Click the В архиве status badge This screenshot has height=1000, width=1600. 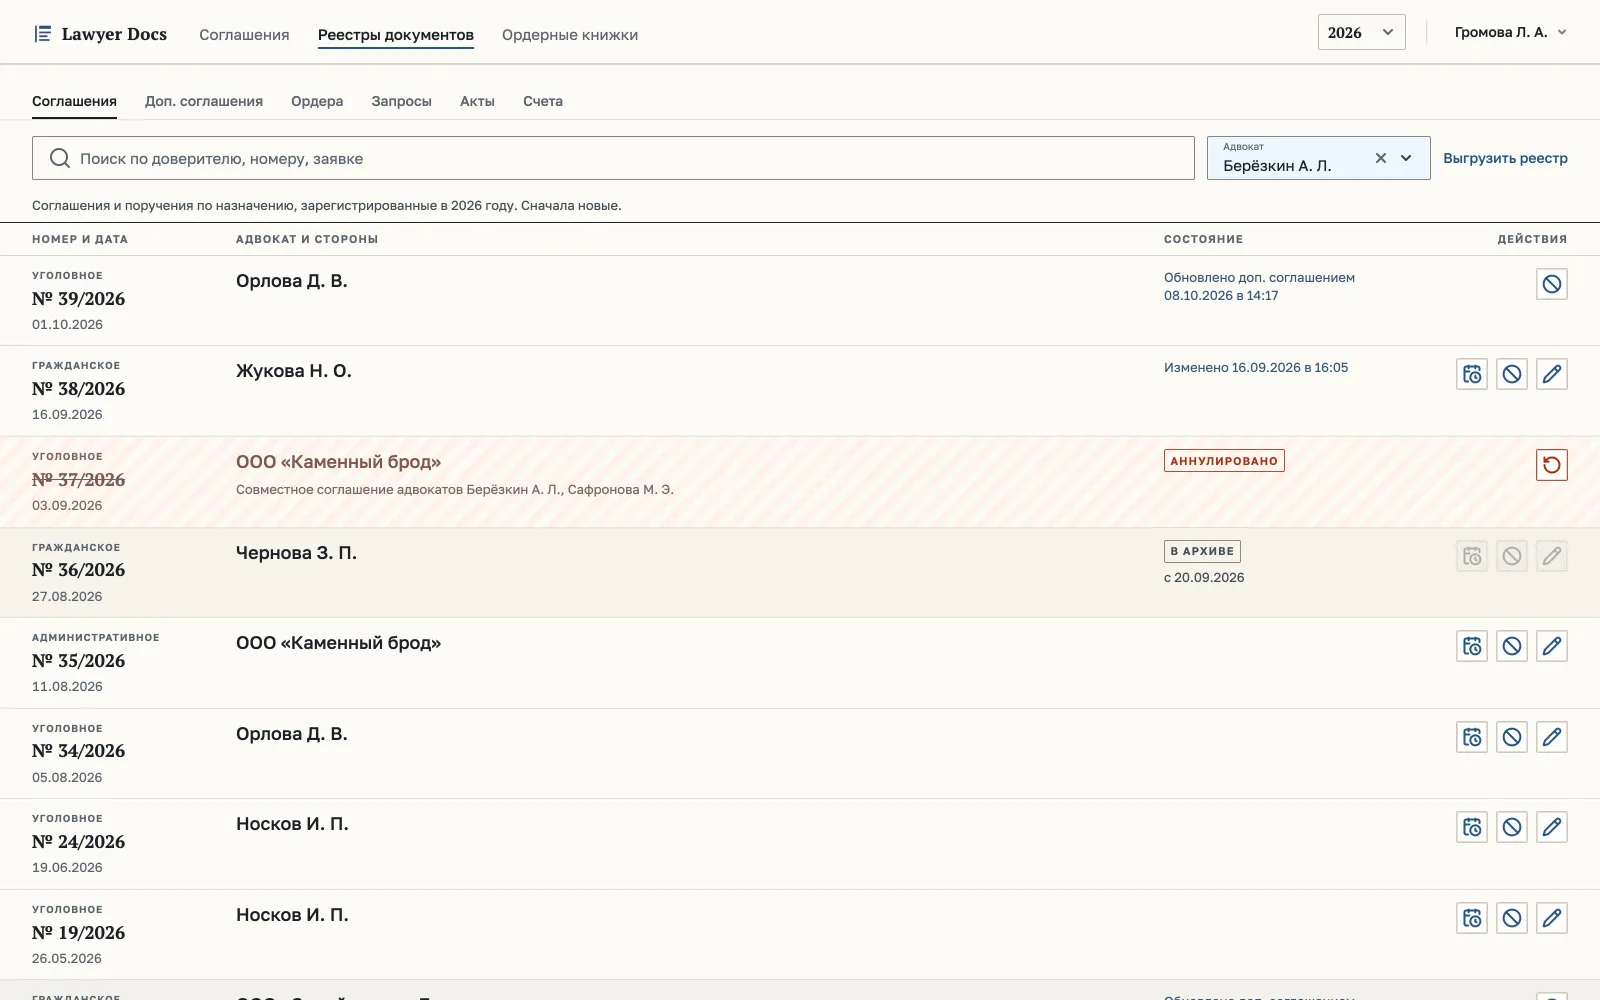pyautogui.click(x=1202, y=551)
